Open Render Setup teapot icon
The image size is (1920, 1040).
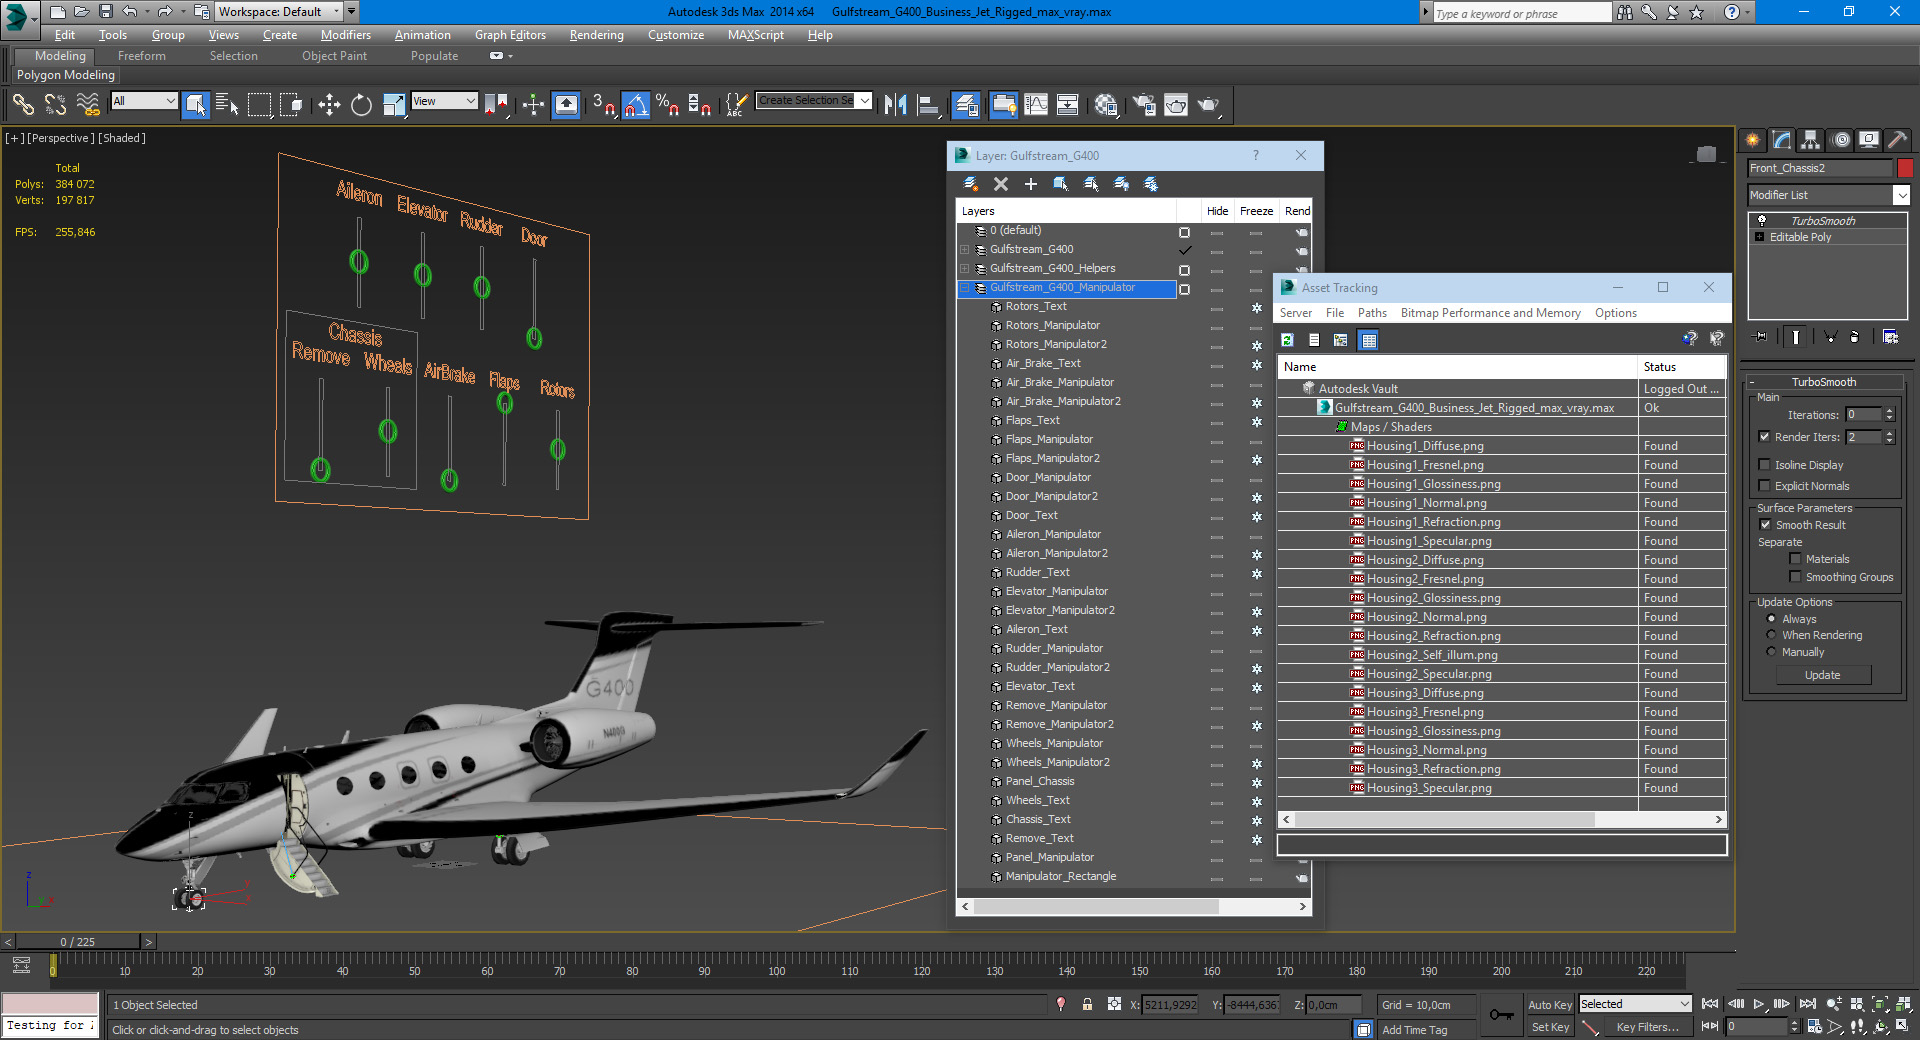click(x=1144, y=104)
